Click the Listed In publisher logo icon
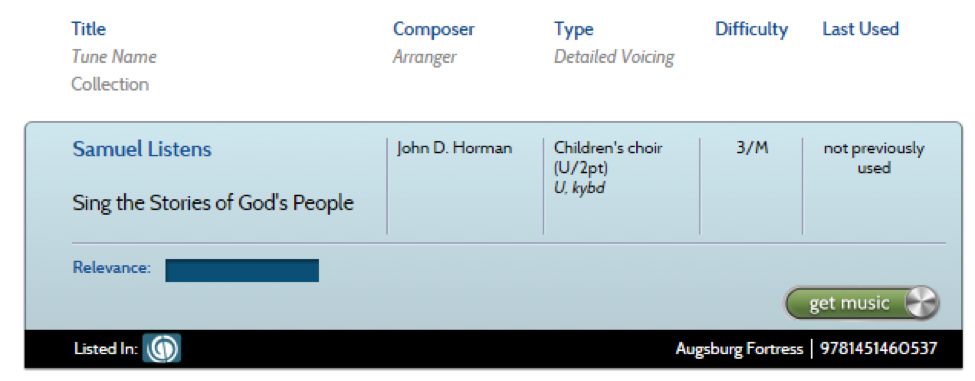Image resolution: width=975 pixels, height=381 pixels. pyautogui.click(x=162, y=348)
